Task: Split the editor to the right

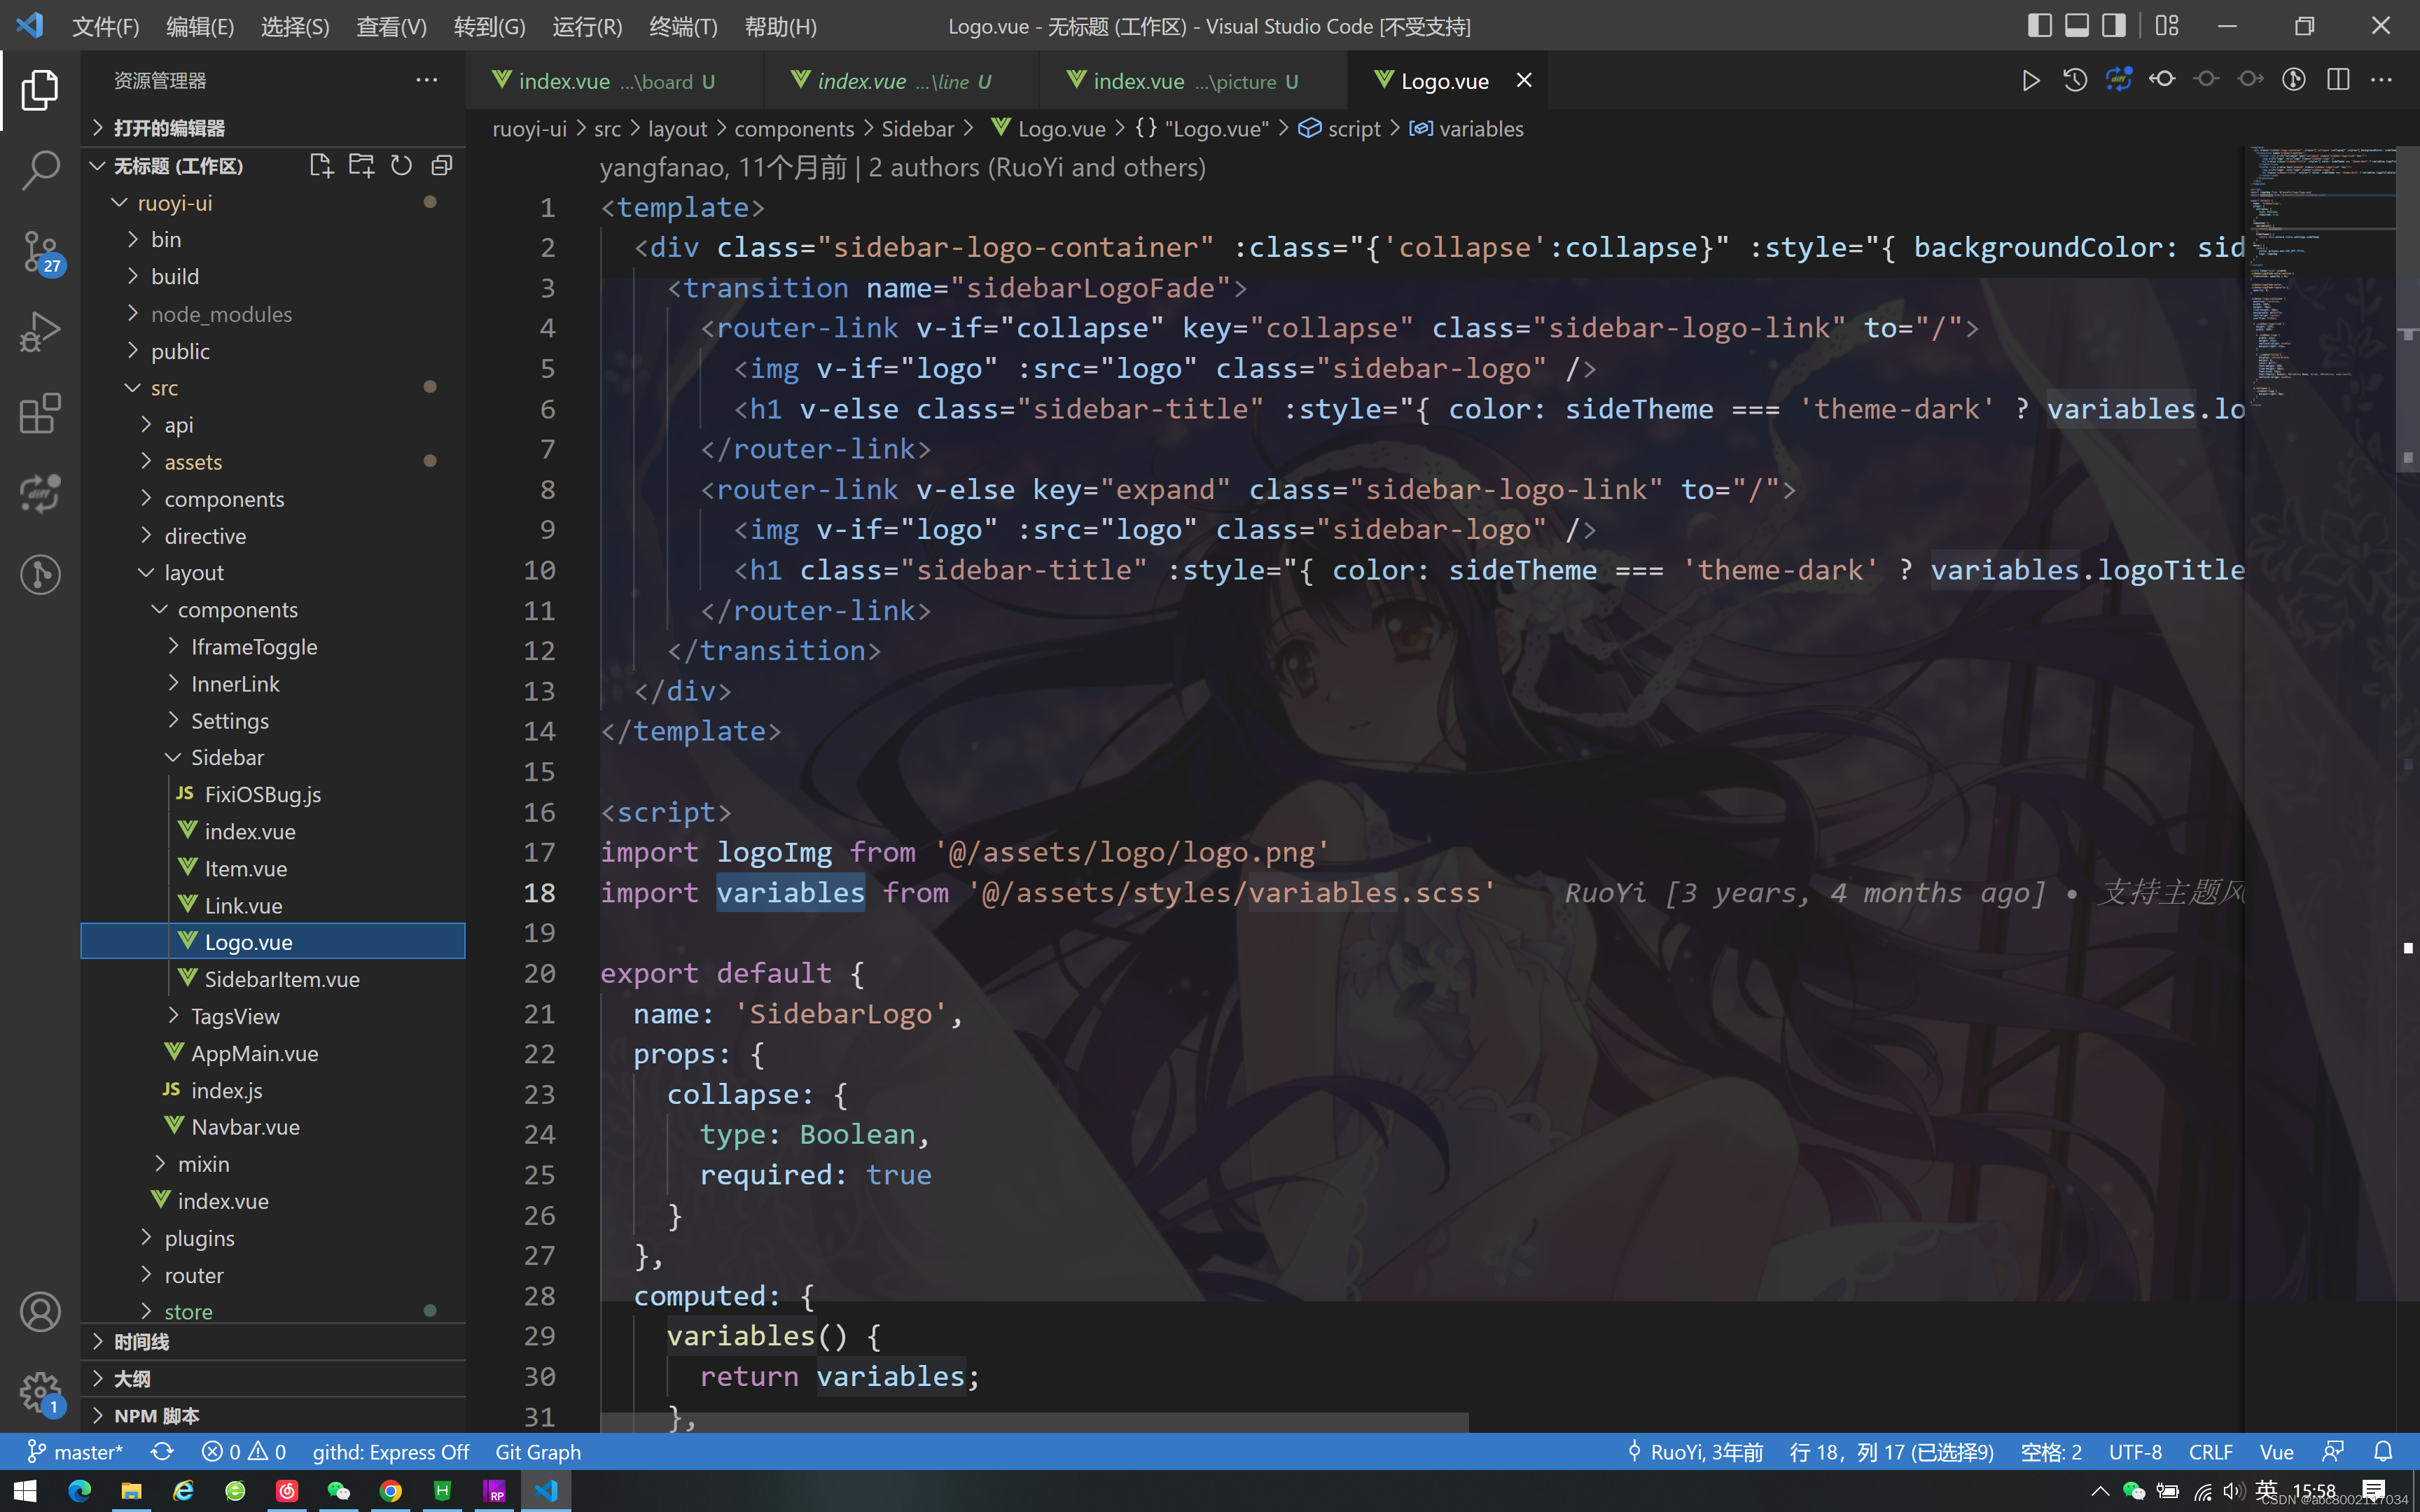Action: point(2338,80)
